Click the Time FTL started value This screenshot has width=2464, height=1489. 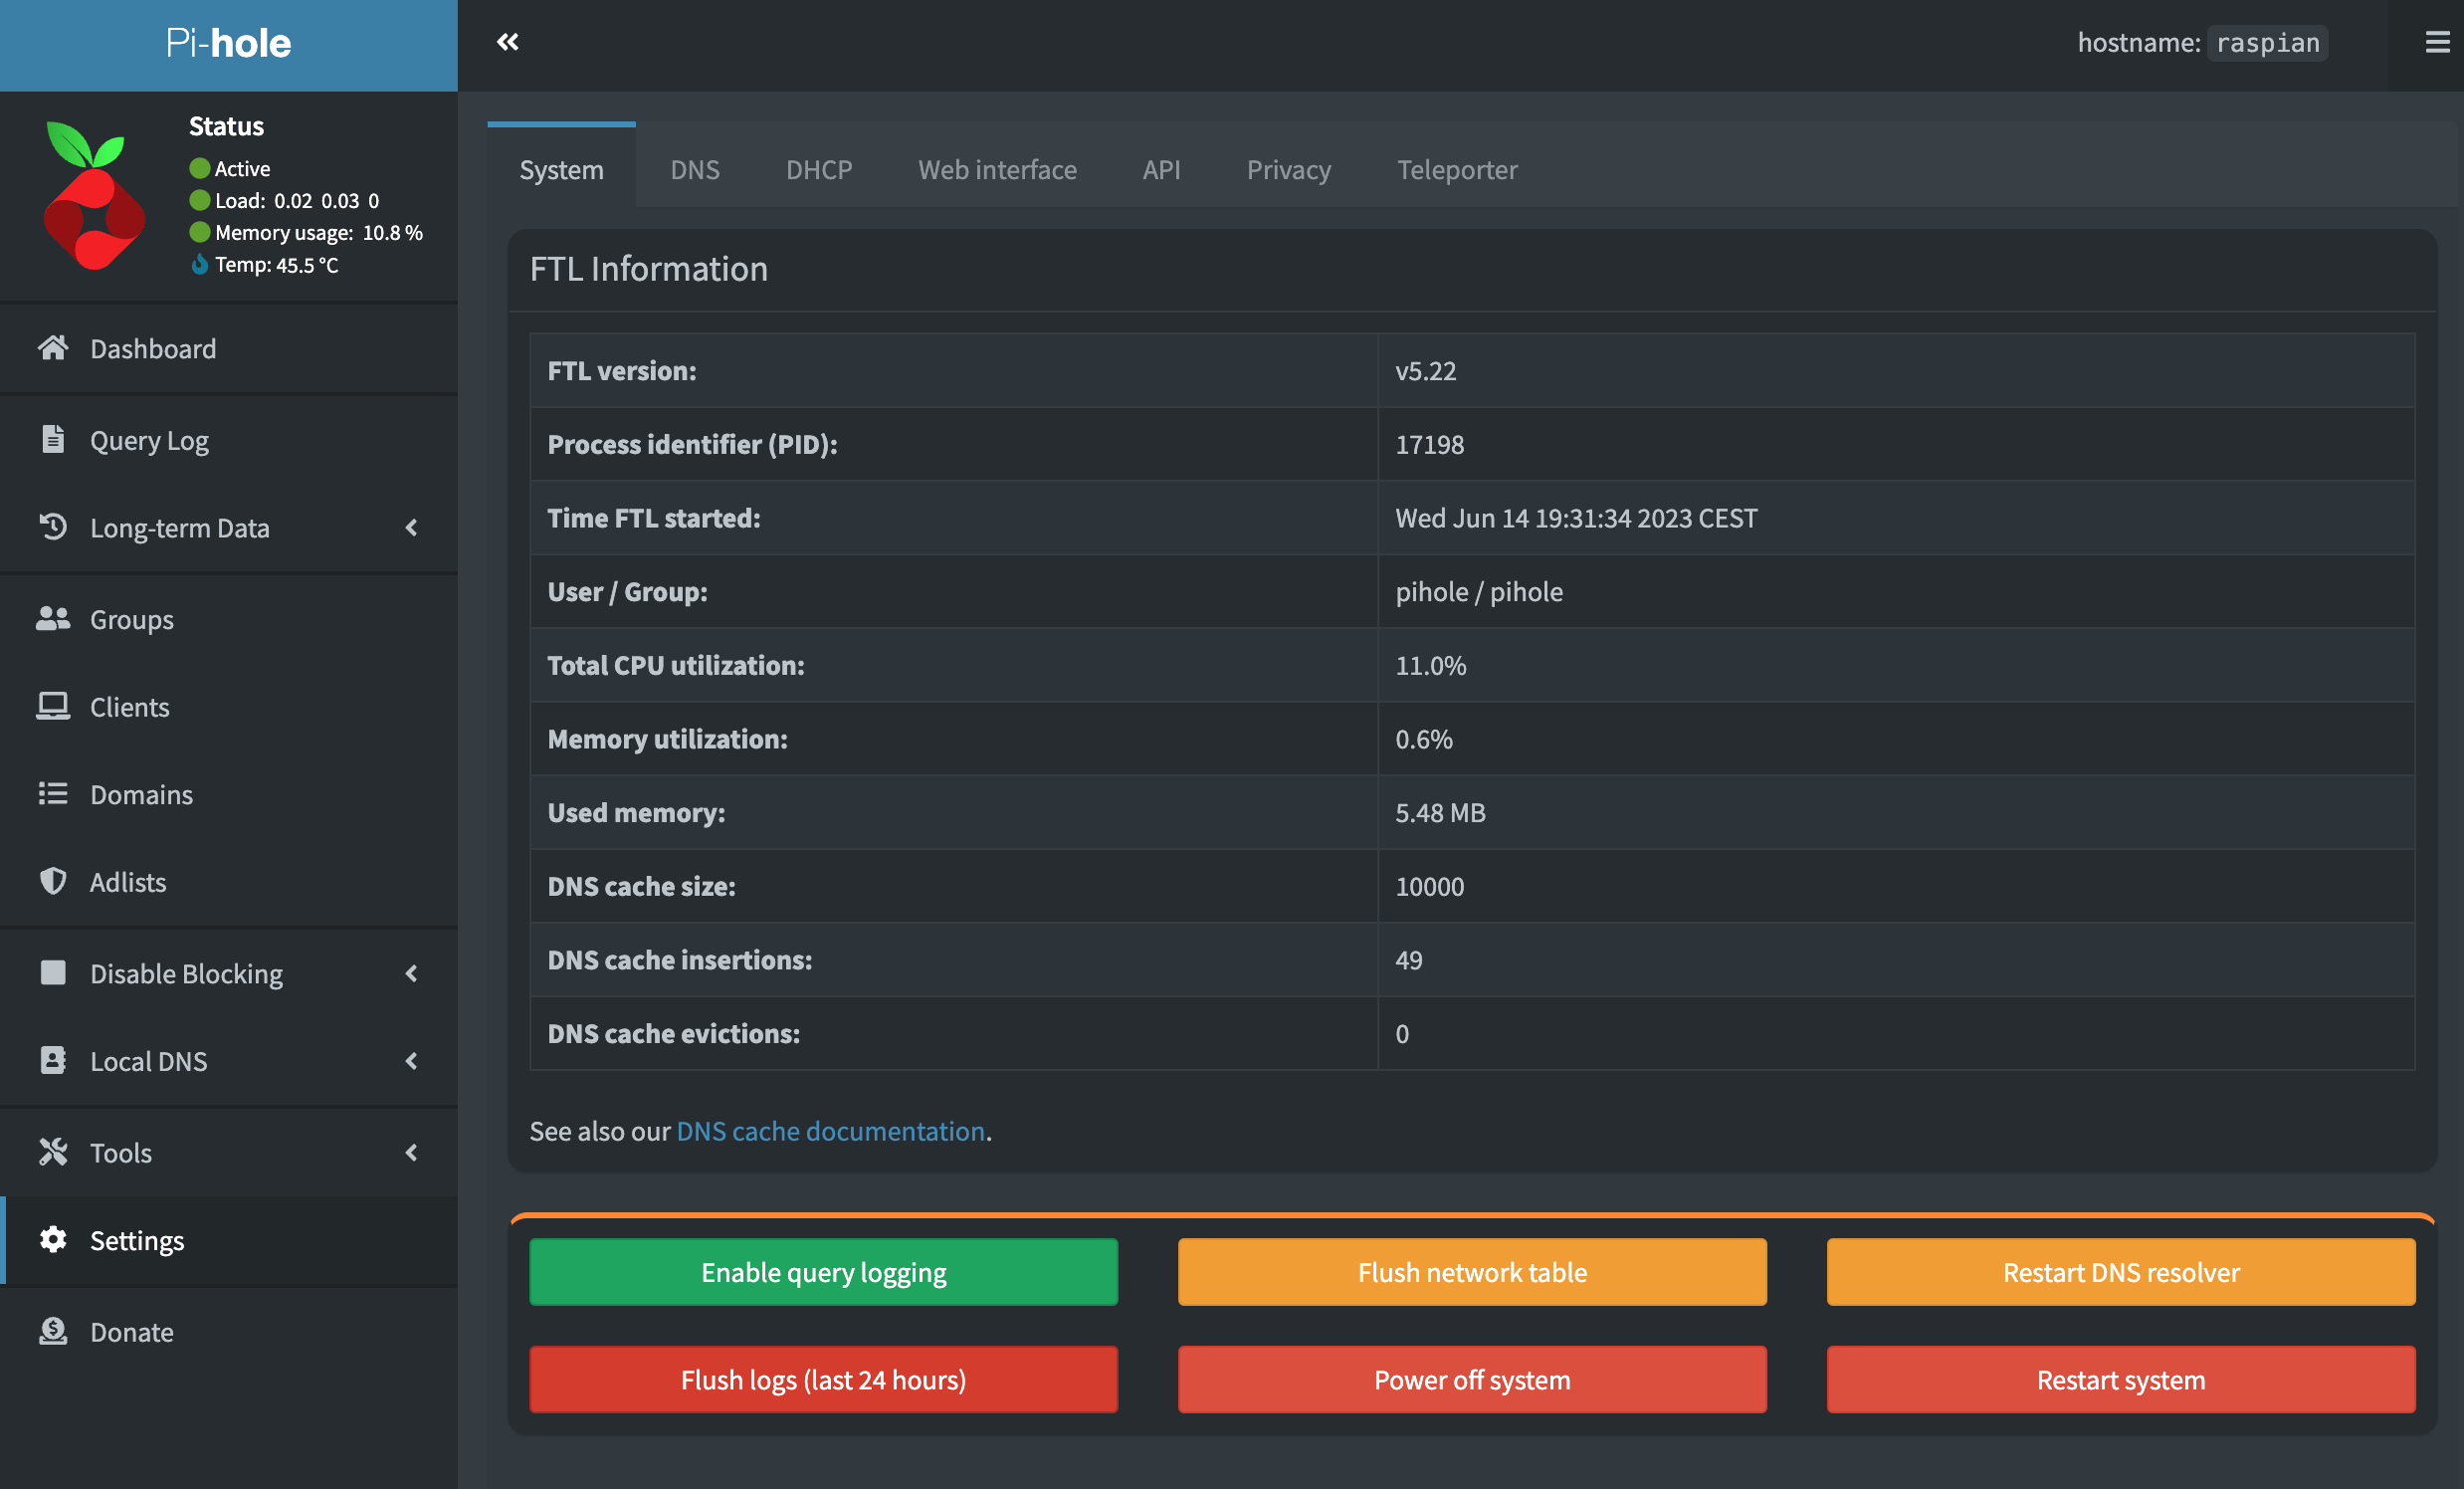(x=1576, y=517)
